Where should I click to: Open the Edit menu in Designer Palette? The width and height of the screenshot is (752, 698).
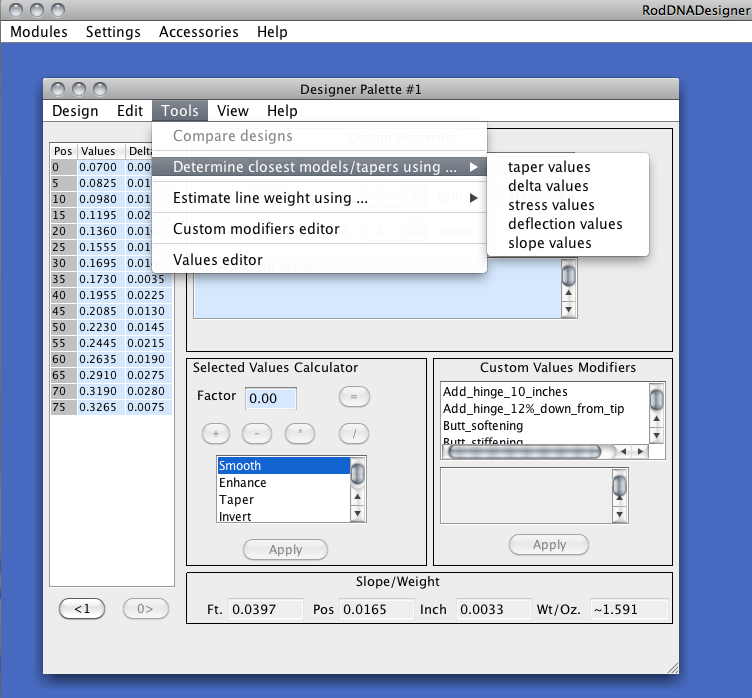(x=129, y=111)
